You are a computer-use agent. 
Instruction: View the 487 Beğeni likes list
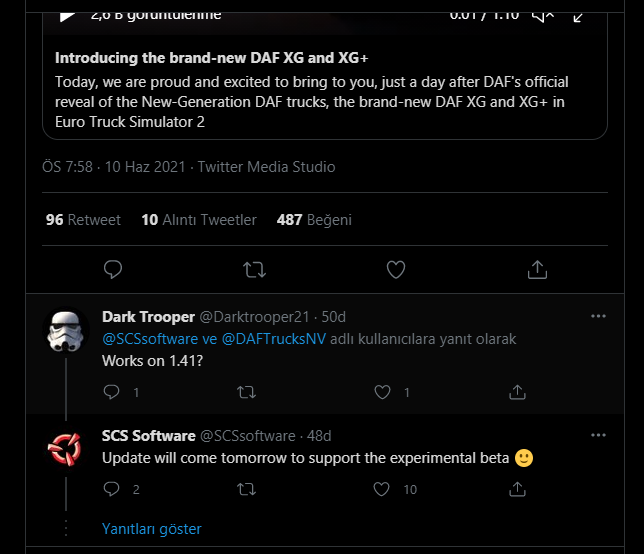pos(314,220)
